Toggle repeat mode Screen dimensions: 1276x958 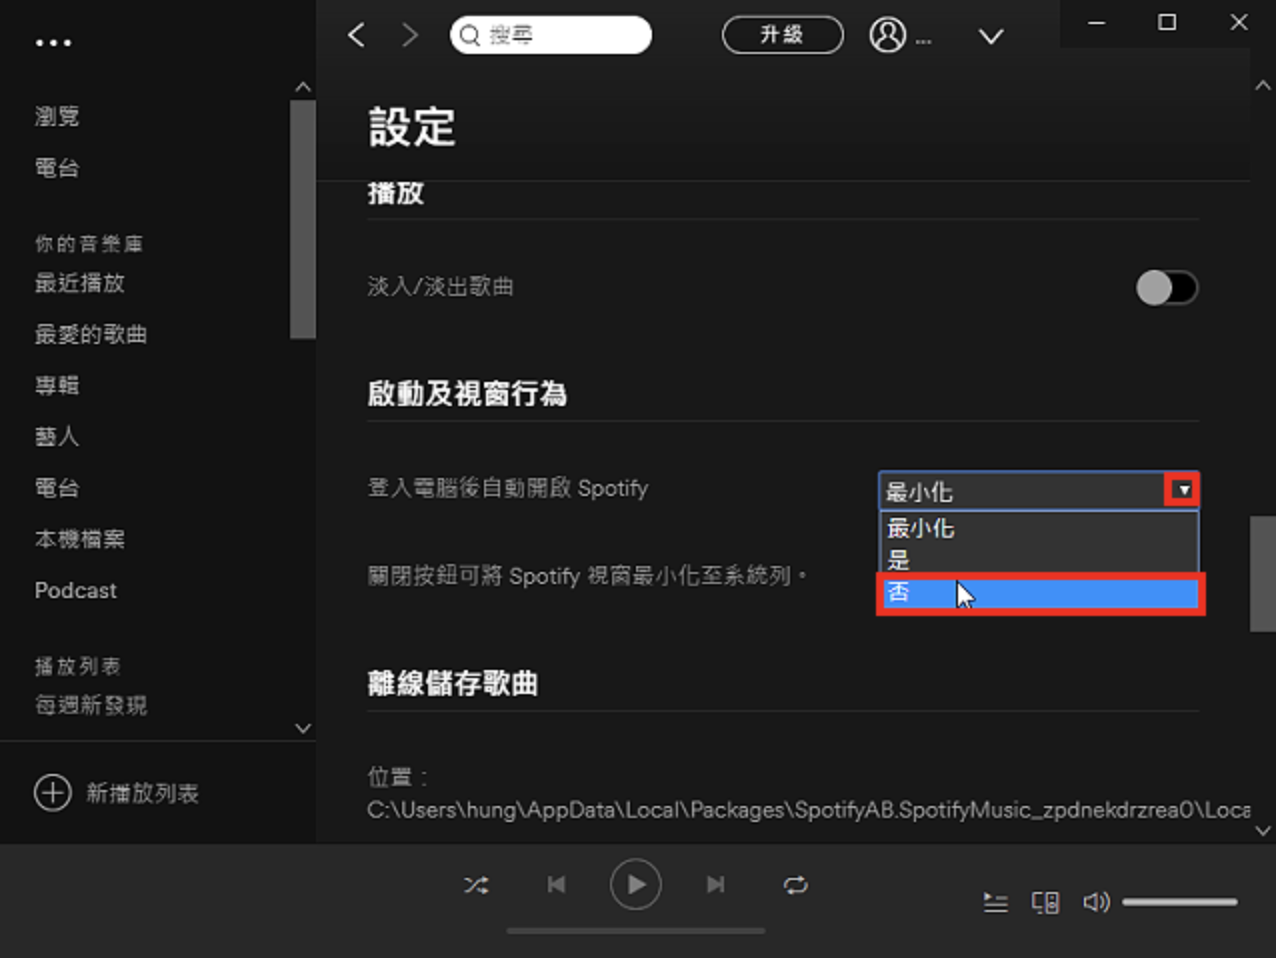(796, 885)
